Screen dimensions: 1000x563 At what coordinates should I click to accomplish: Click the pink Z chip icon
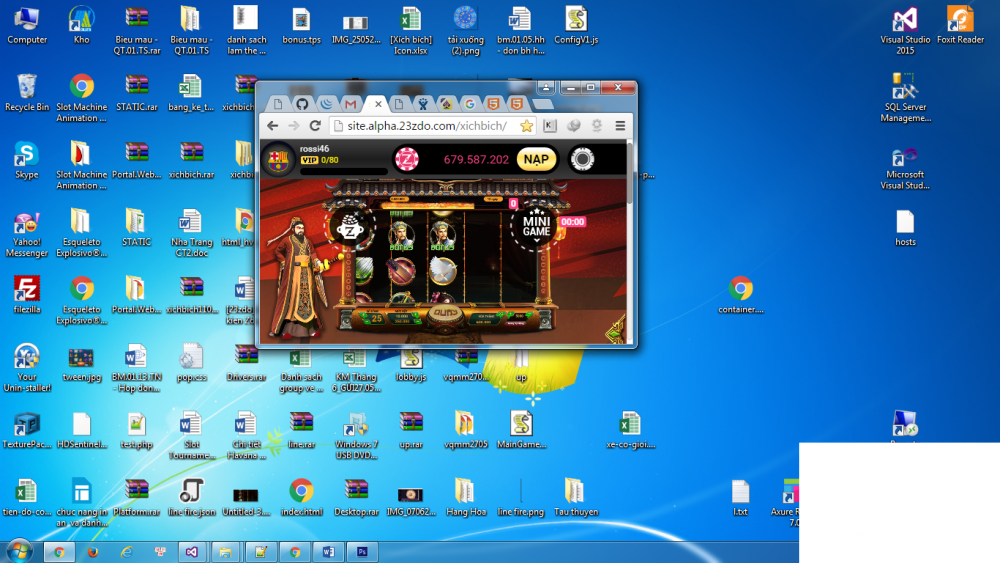tap(406, 159)
